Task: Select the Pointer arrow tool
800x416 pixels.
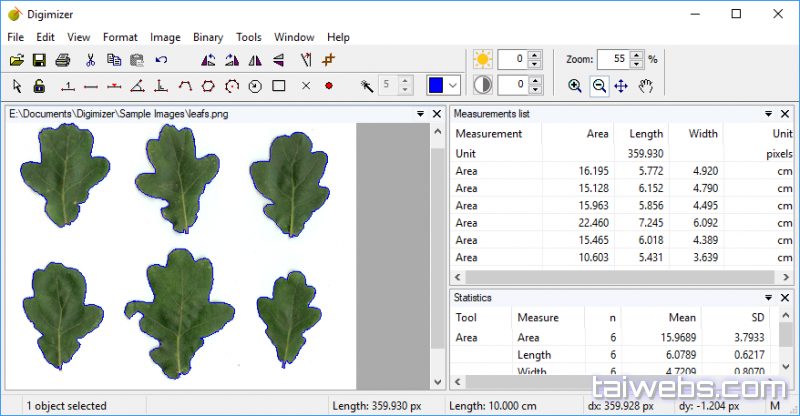Action: point(17,86)
